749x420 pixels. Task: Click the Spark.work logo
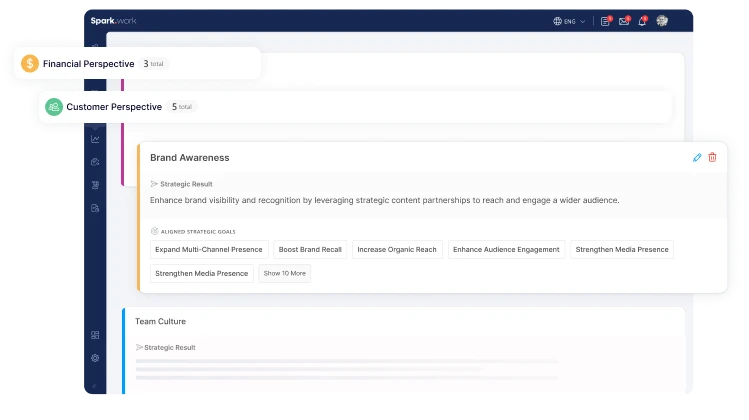click(111, 20)
